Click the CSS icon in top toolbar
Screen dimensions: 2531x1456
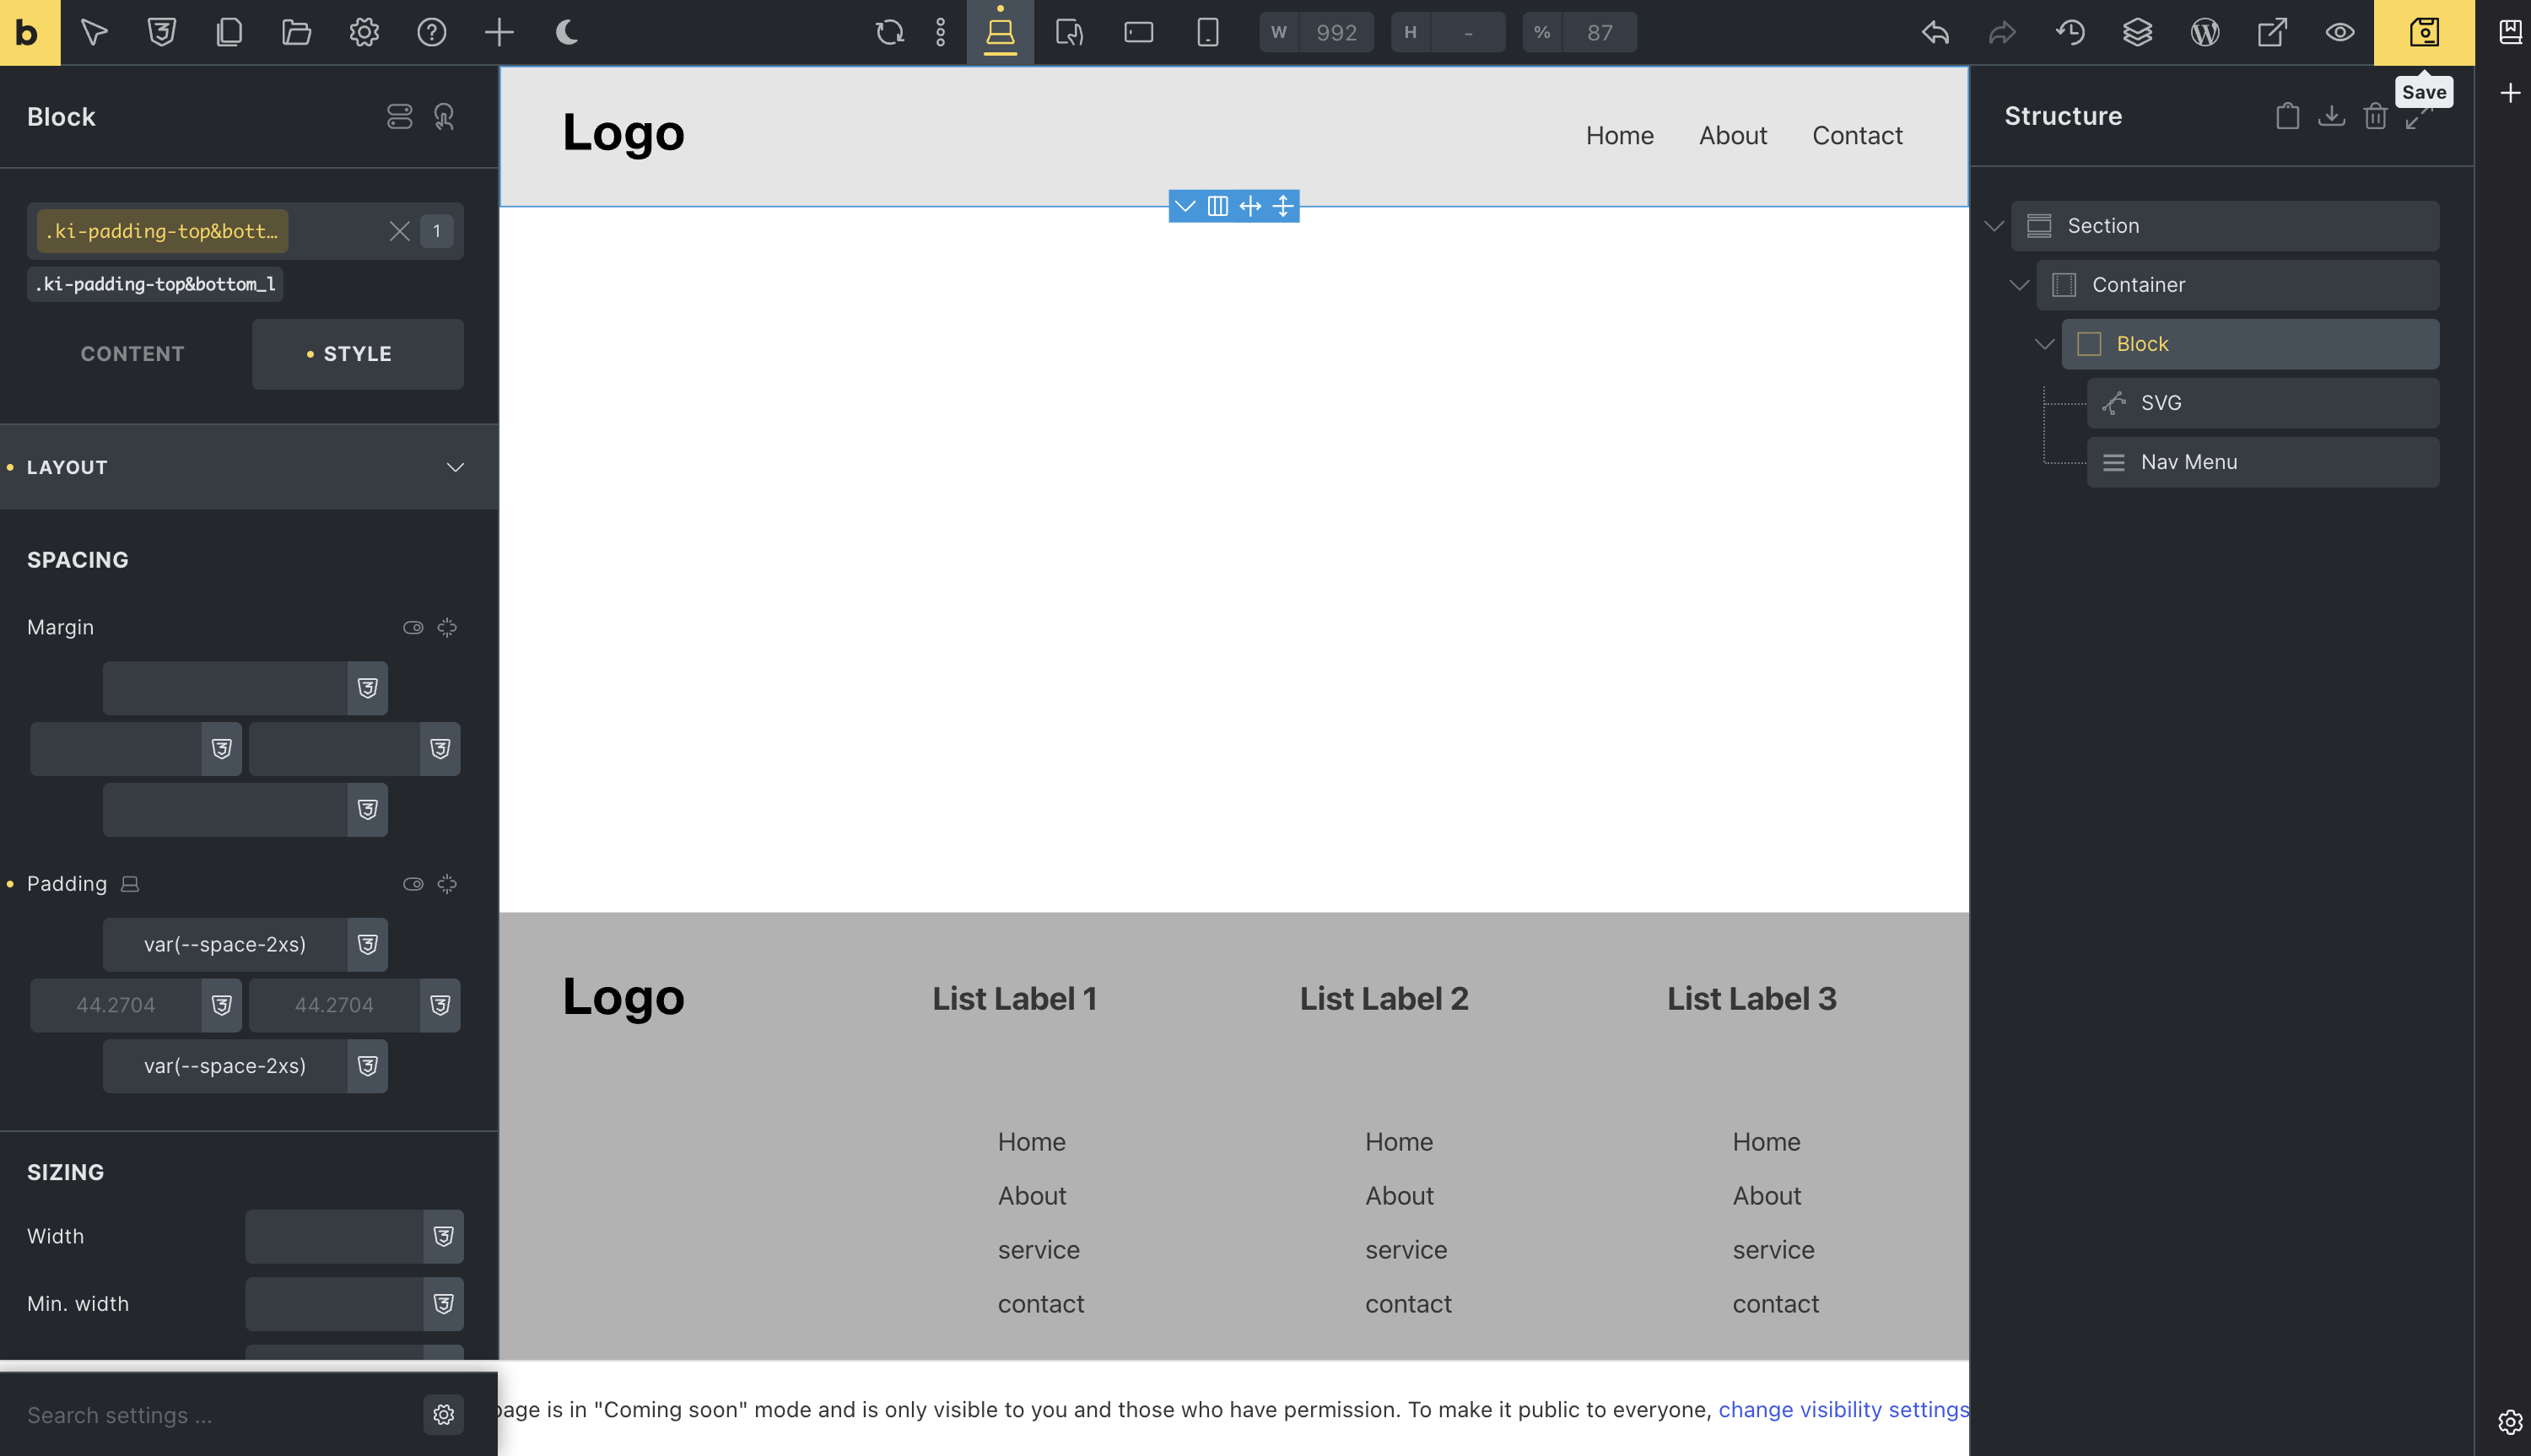tap(161, 32)
